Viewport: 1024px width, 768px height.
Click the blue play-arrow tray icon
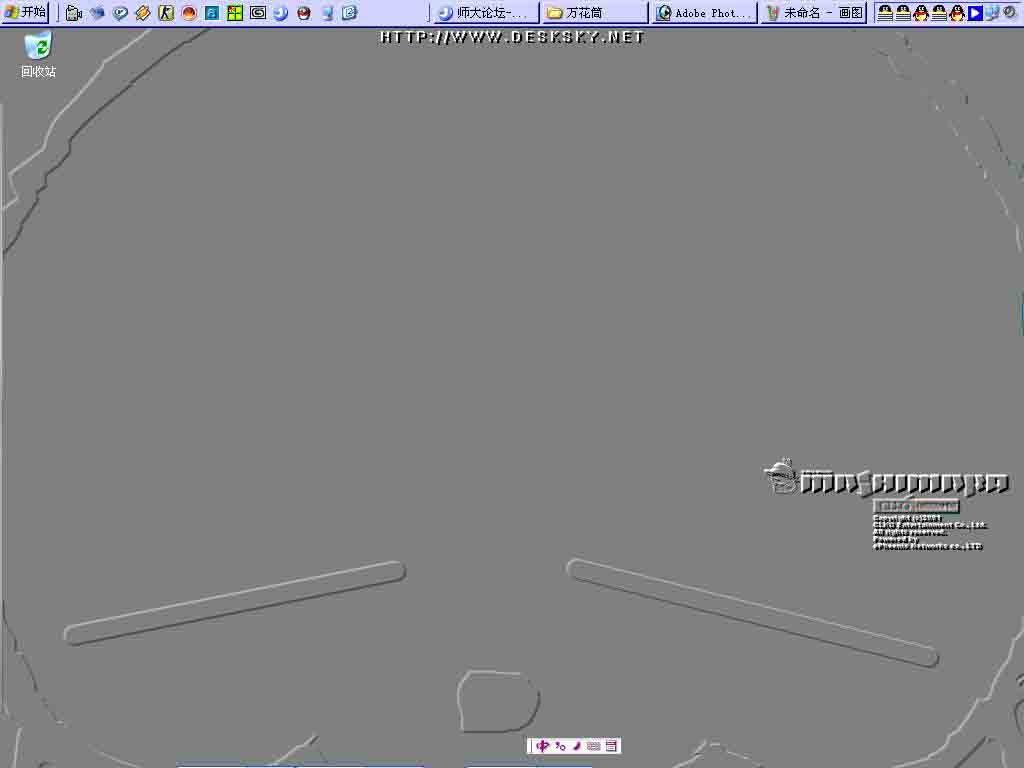click(975, 13)
